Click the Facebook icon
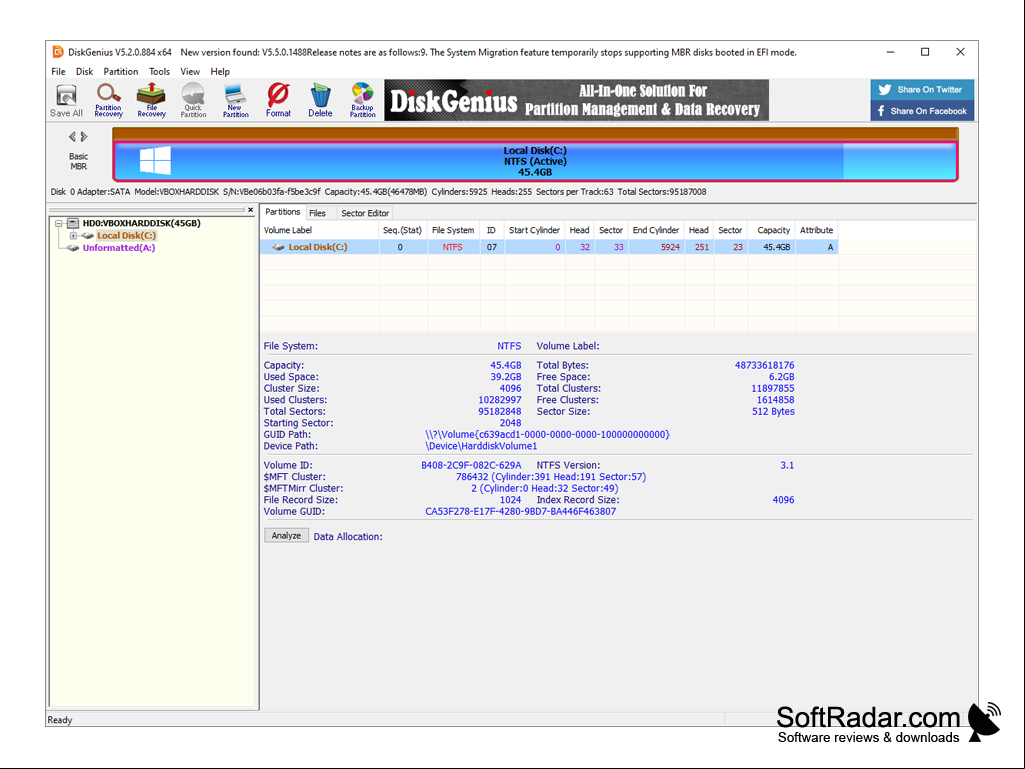 point(881,111)
